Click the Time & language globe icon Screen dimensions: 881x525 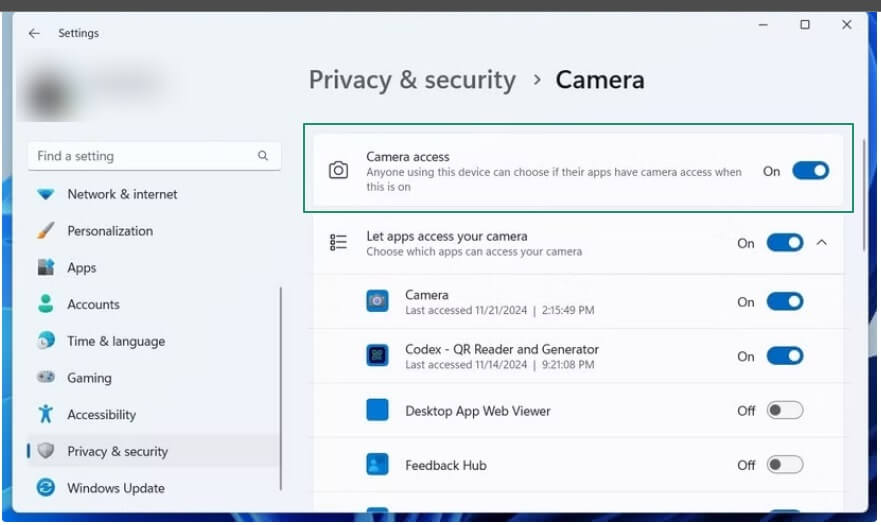click(46, 341)
